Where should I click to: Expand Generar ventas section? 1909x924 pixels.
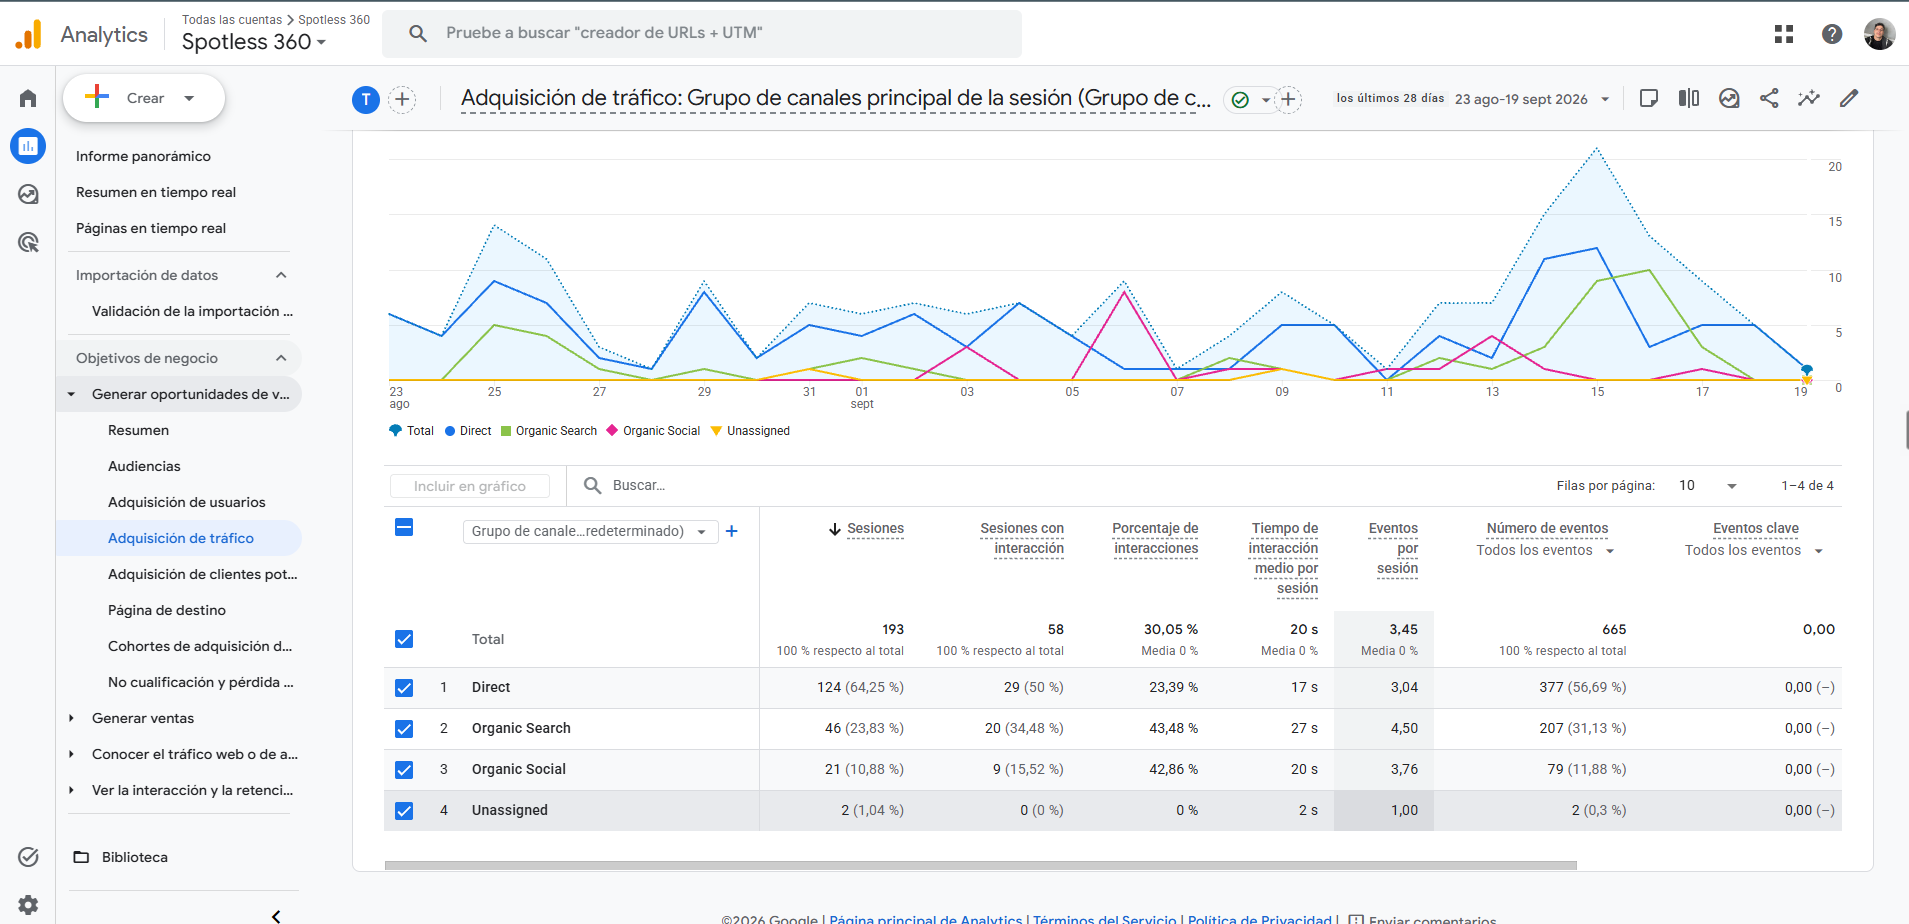click(x=71, y=718)
